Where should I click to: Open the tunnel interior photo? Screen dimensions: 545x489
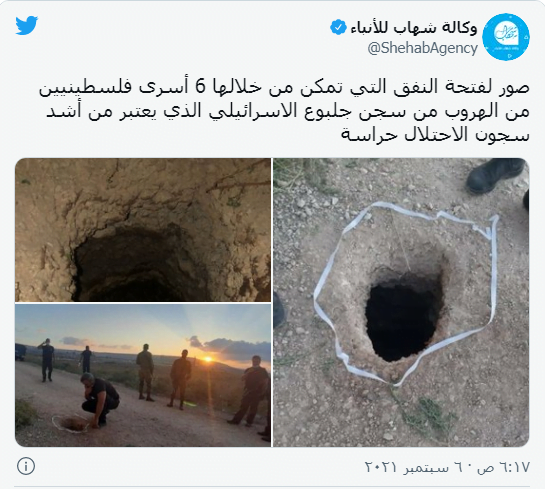pos(143,230)
